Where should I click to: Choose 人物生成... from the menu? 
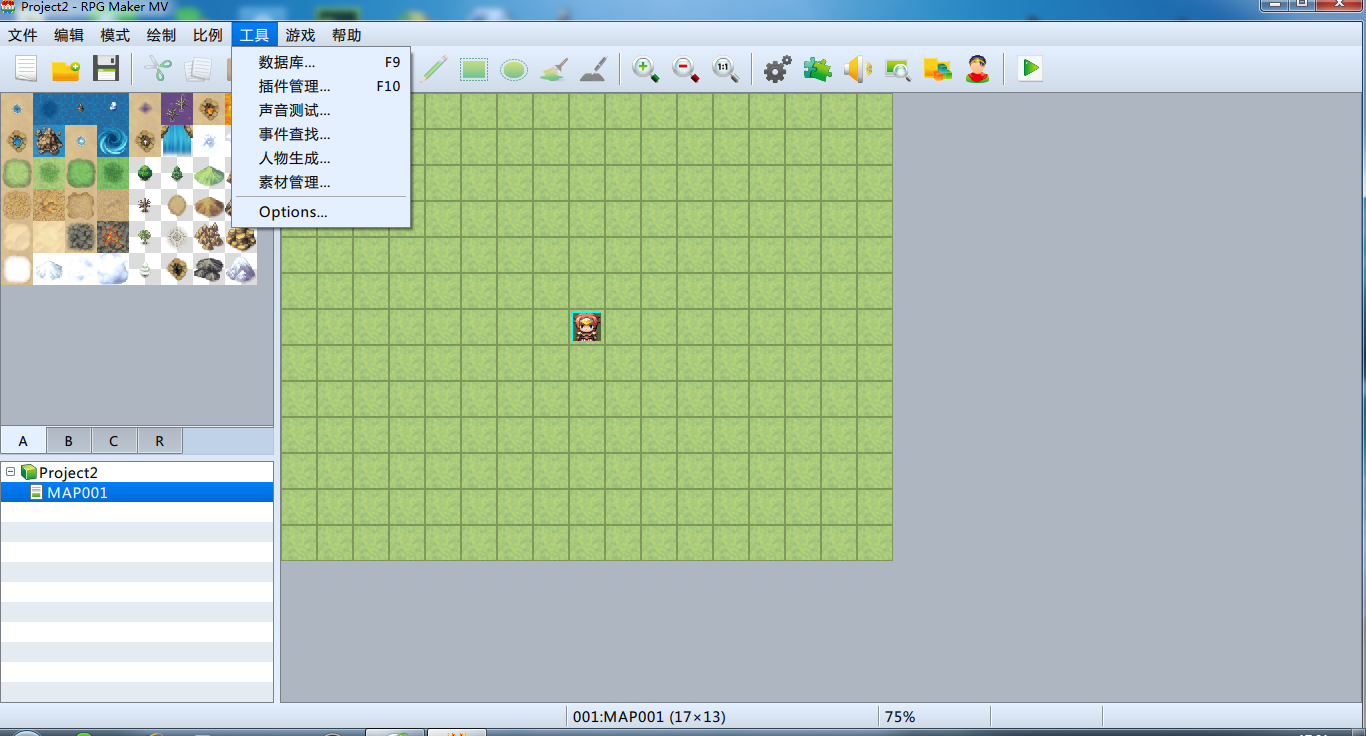coord(321,158)
